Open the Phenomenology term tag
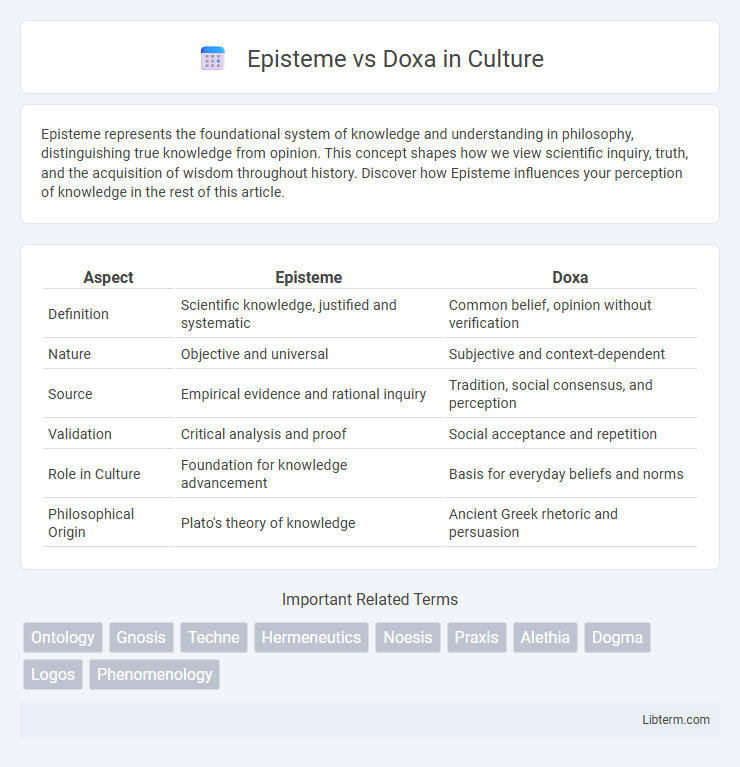 (x=155, y=675)
